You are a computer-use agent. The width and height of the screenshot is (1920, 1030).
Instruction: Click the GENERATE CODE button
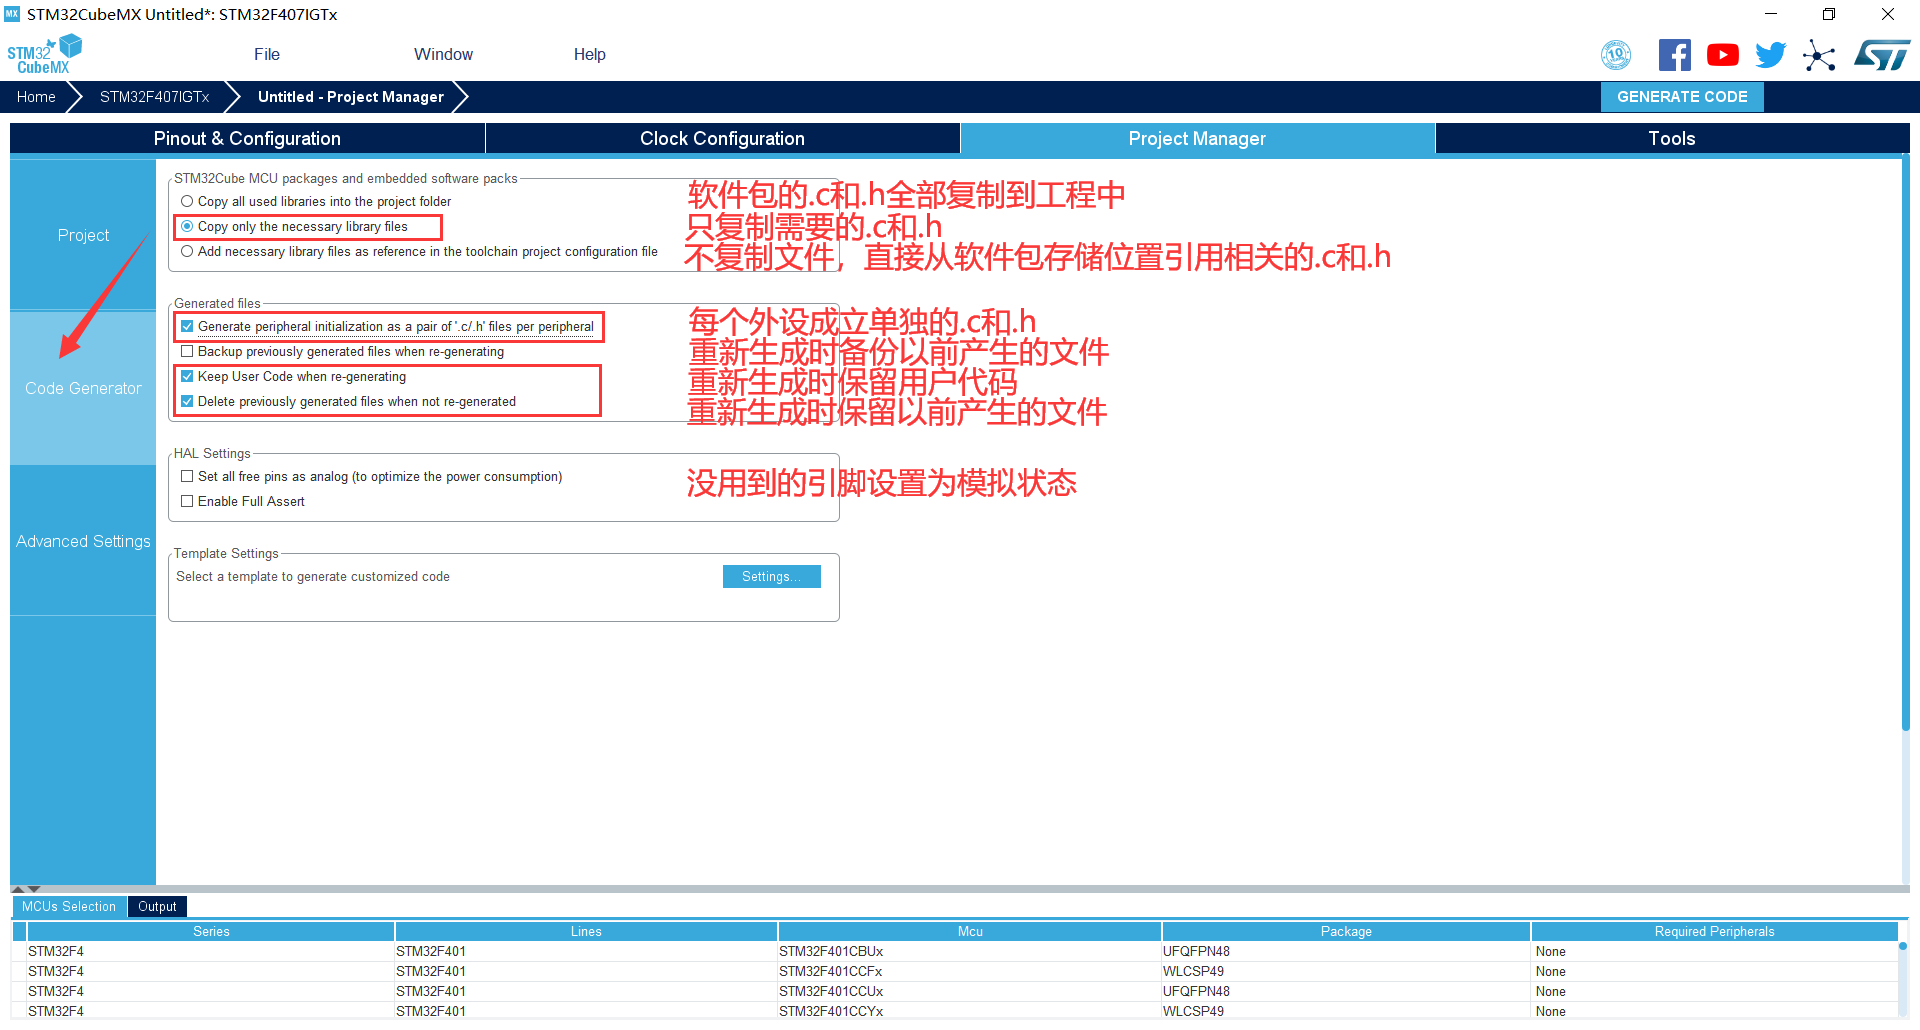tap(1681, 97)
